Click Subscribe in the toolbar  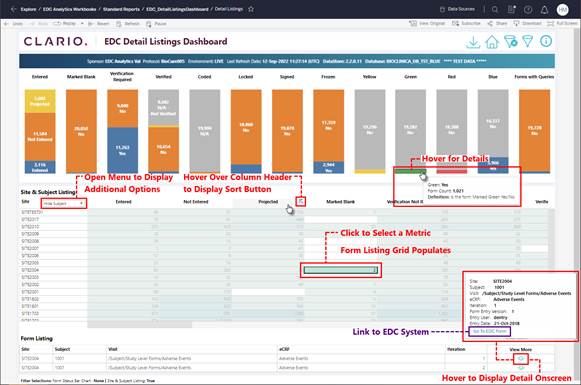[466, 23]
